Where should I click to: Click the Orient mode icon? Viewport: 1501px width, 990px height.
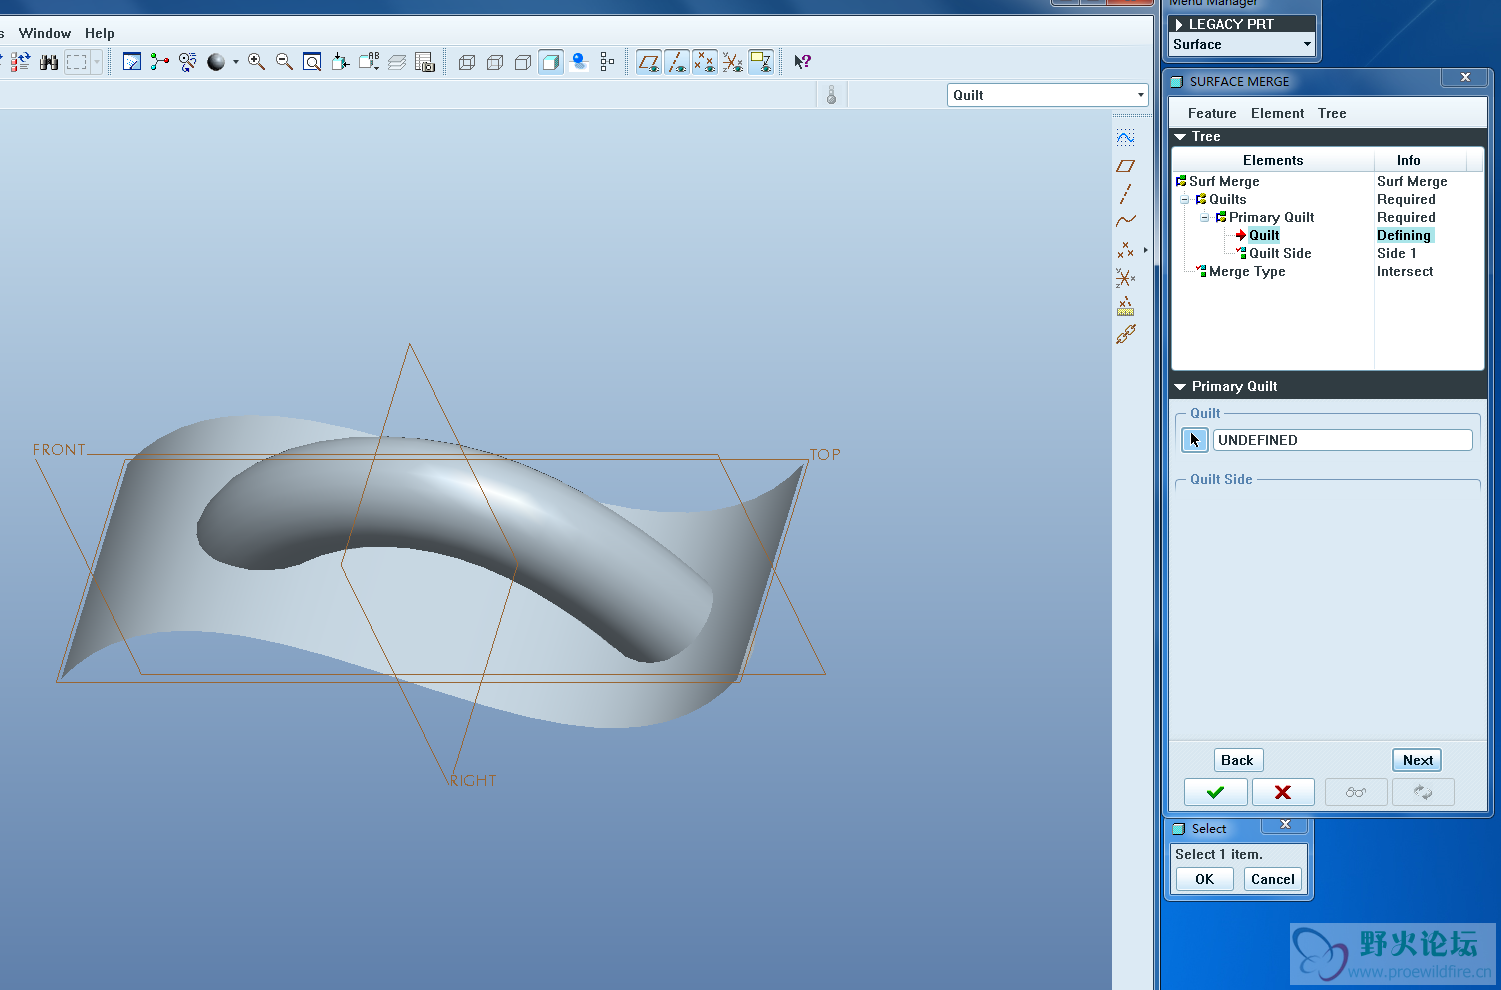click(188, 62)
